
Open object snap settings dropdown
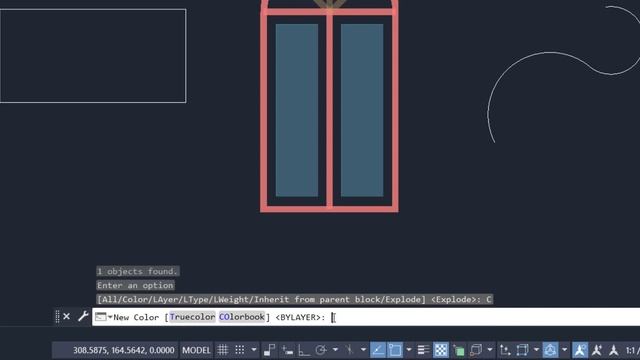click(x=409, y=350)
